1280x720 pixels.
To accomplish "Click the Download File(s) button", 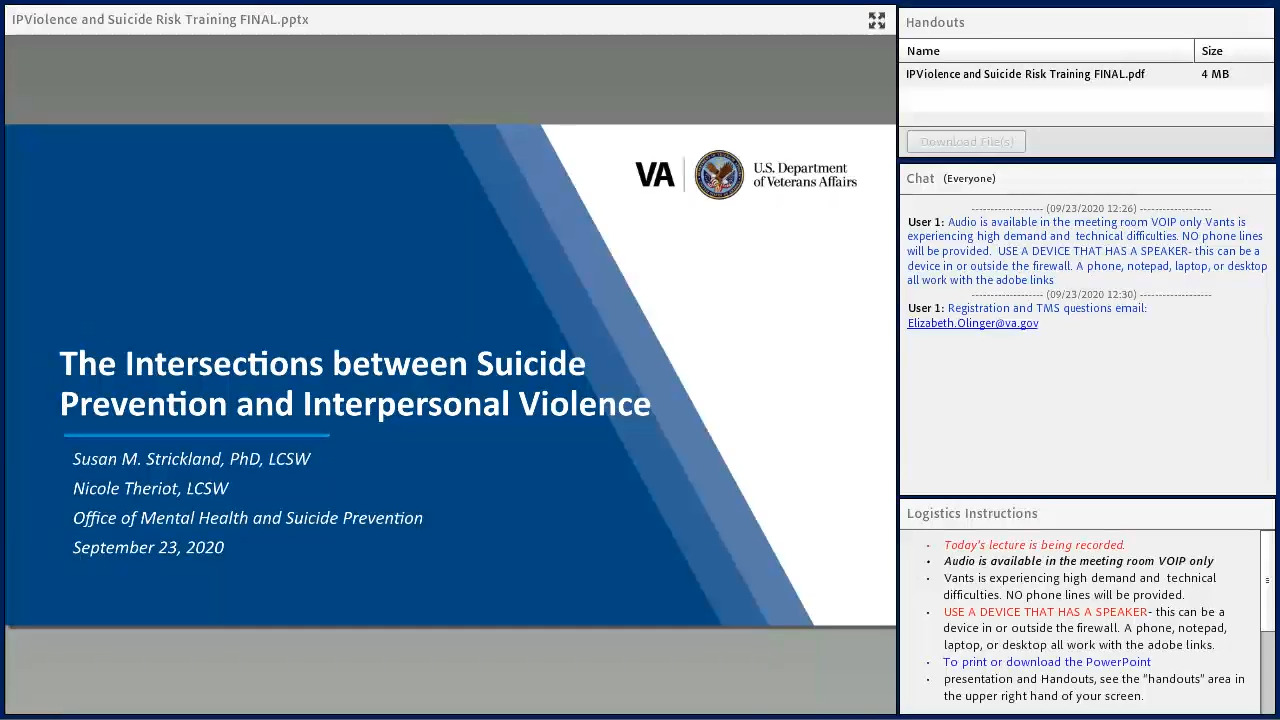I will click(x=966, y=142).
